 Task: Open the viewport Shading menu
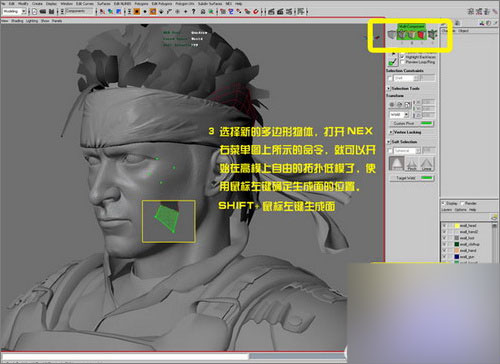coord(17,21)
